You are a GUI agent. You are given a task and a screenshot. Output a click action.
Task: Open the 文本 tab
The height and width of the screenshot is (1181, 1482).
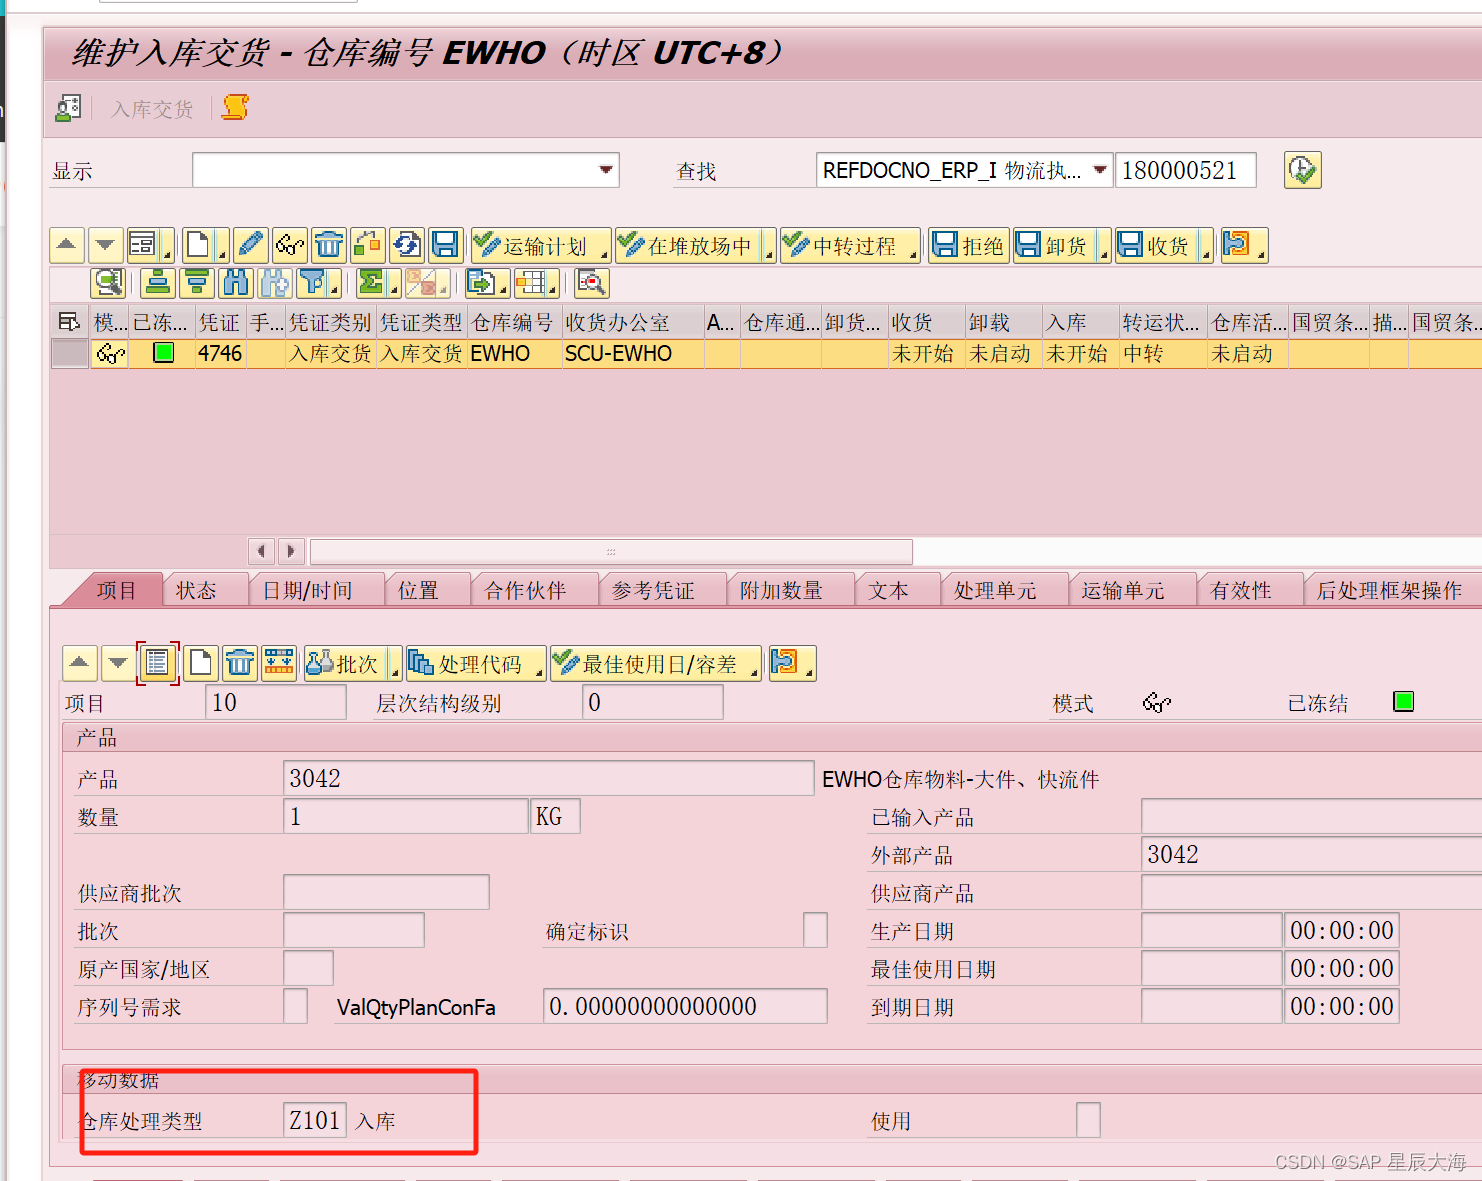[x=888, y=590]
